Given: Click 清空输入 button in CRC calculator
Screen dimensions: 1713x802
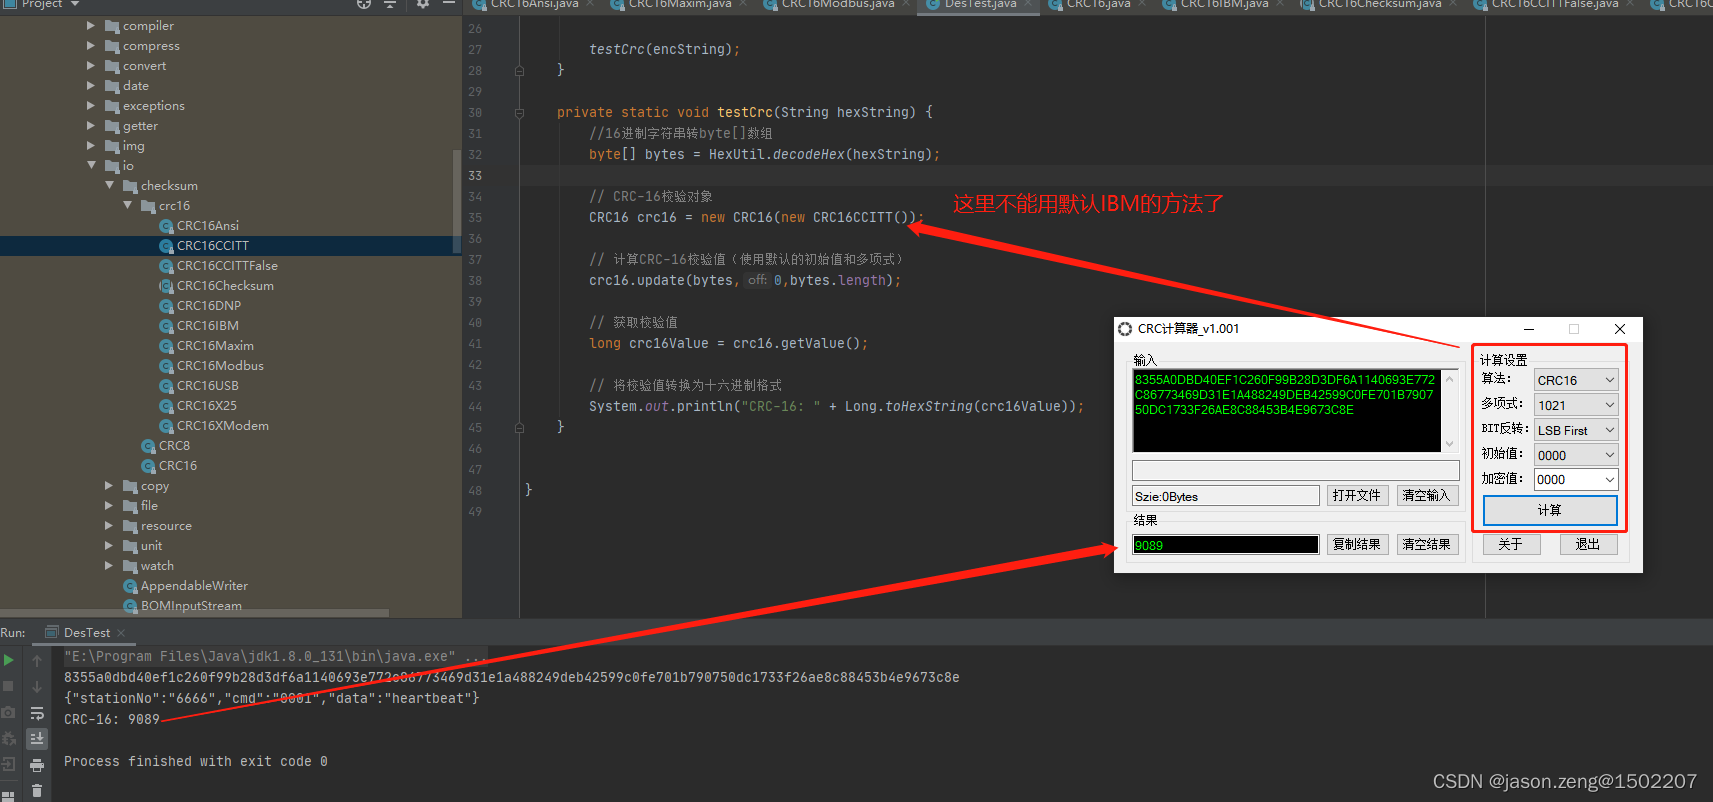Looking at the screenshot, I should tap(1427, 496).
